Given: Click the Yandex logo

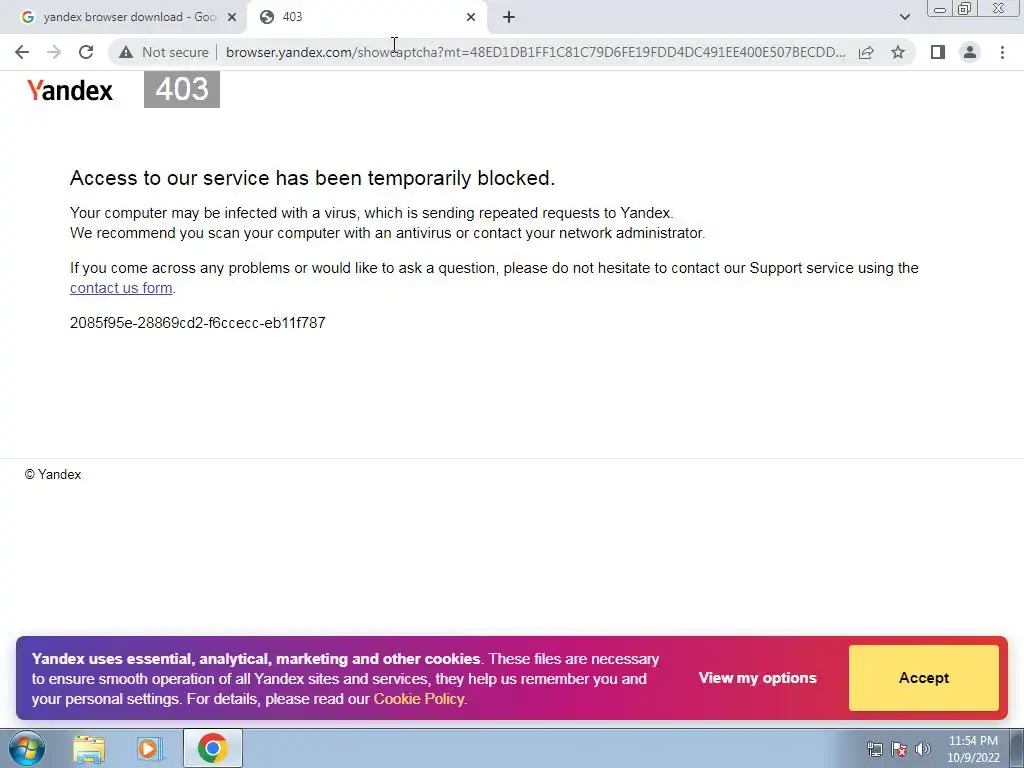Looking at the screenshot, I should (70, 90).
